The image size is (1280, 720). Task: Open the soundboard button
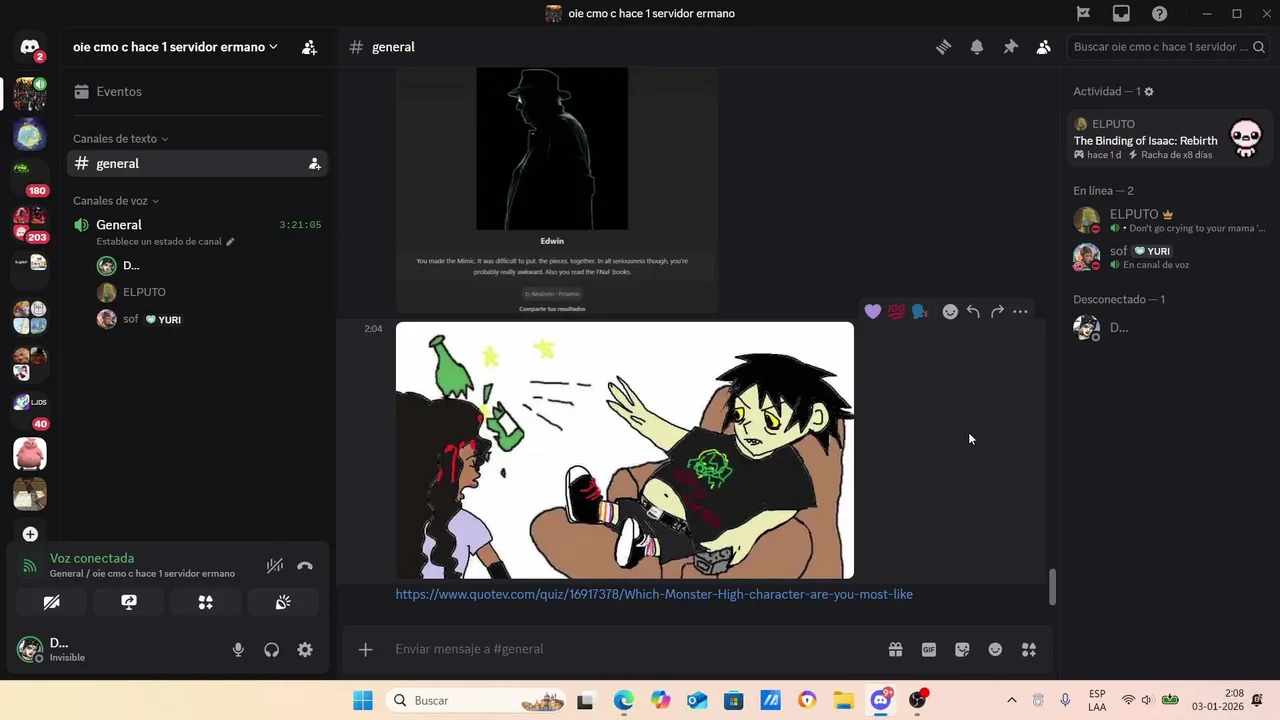[x=283, y=602]
